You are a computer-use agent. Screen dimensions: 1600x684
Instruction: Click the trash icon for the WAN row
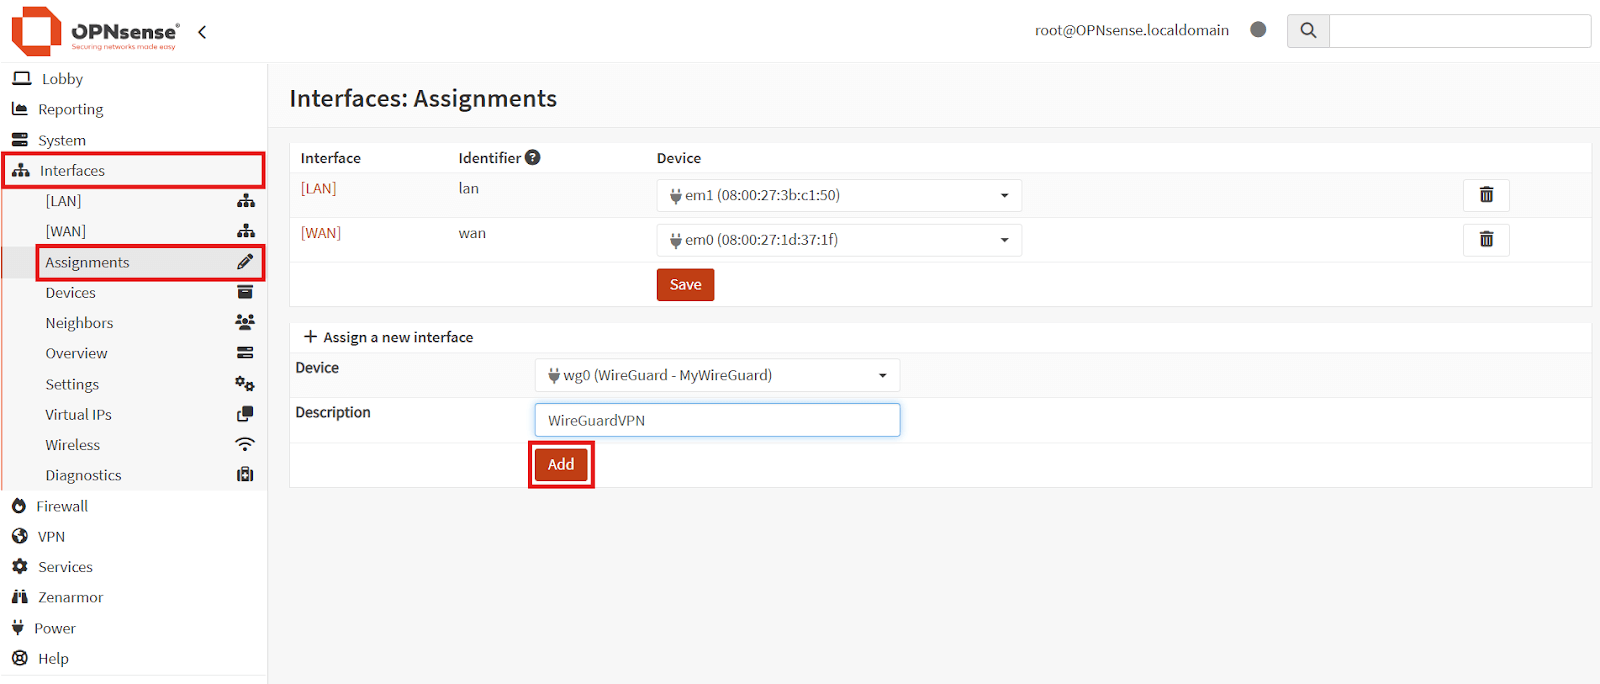(1486, 240)
